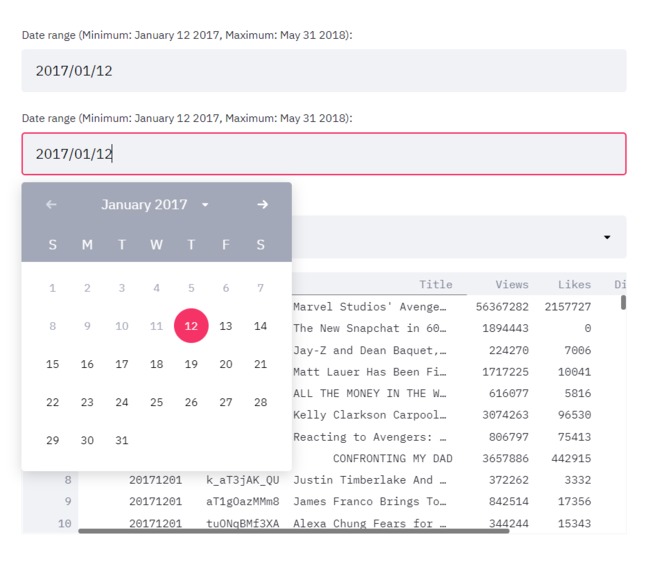Image resolution: width=671 pixels, height=573 pixels.
Task: Select highlighted day 12 in calendar
Action: tap(191, 326)
